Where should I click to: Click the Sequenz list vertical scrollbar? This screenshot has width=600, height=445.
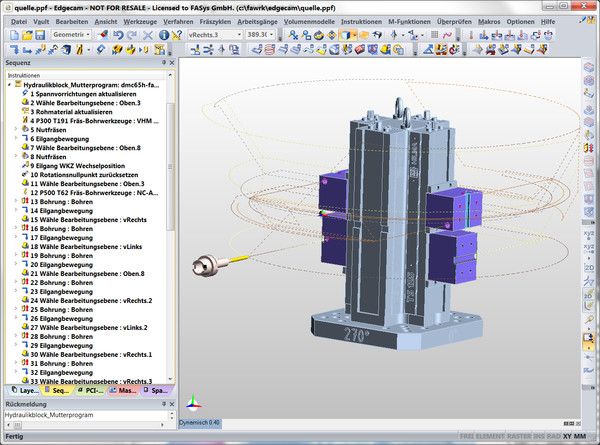[x=170, y=166]
